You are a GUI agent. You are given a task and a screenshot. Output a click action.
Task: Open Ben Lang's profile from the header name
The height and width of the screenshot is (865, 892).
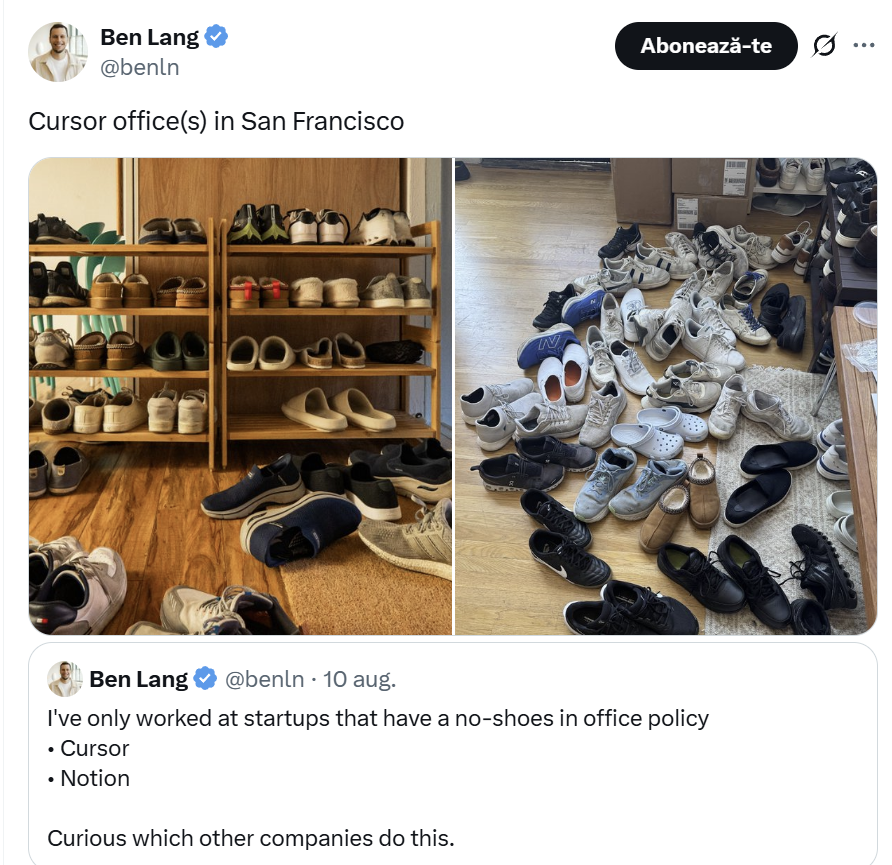click(149, 38)
